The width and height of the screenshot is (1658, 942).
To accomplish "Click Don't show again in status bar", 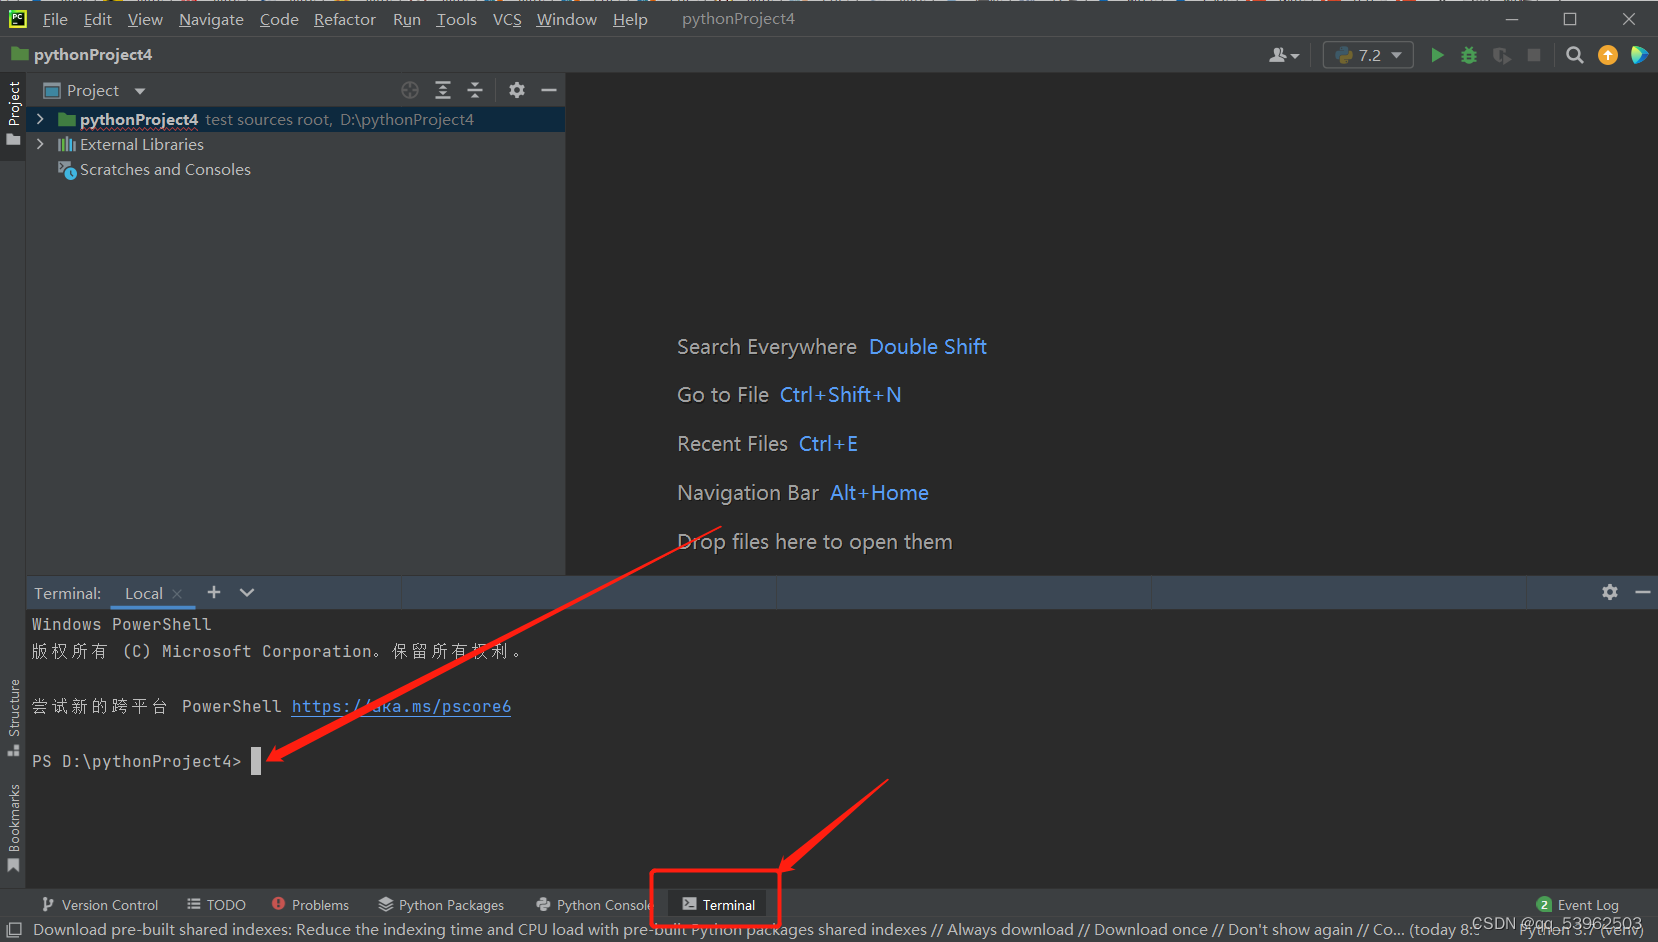I will 1290,930.
